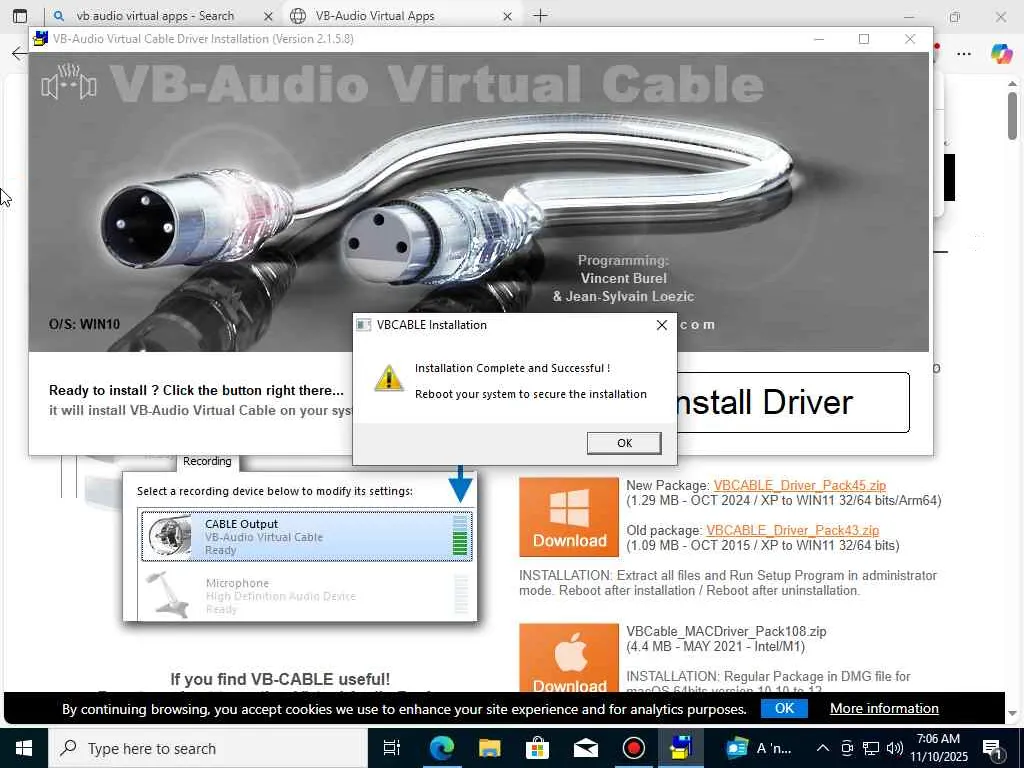The height and width of the screenshot is (768, 1024).
Task: Open the VBCABLE_Driver_Pack43.zip old package link
Action: (x=792, y=530)
